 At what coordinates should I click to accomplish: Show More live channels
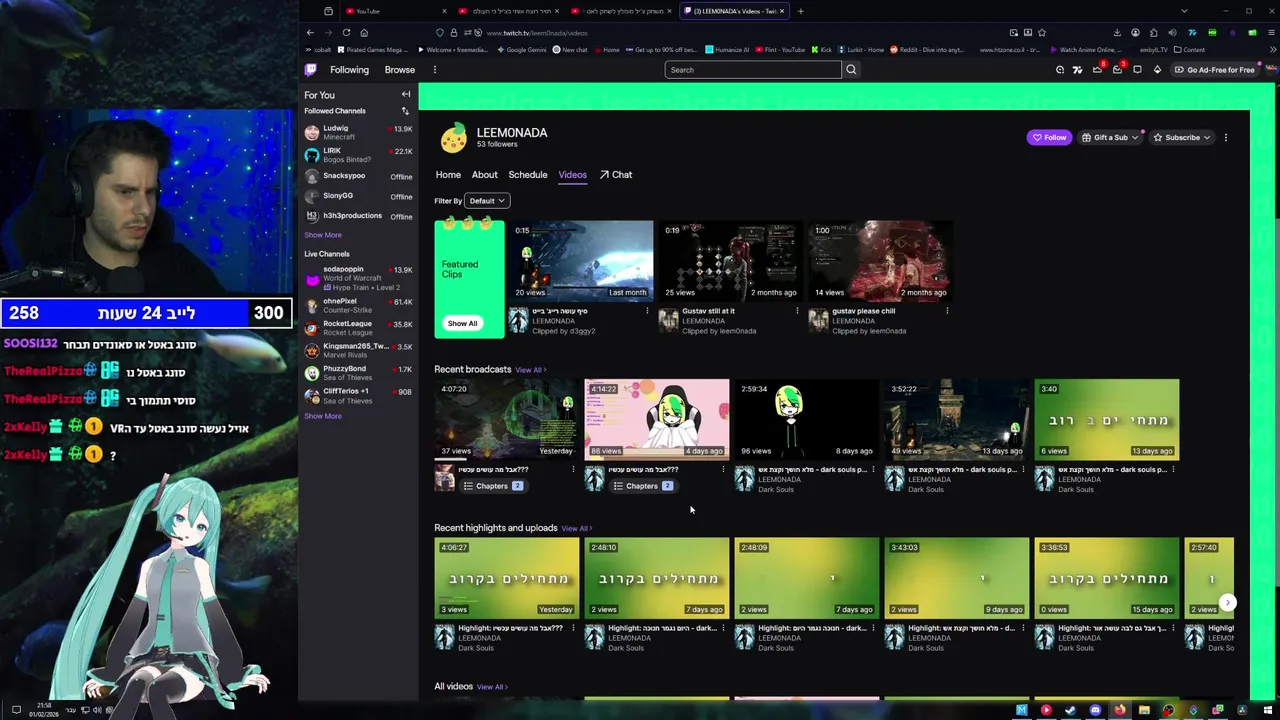click(x=323, y=416)
